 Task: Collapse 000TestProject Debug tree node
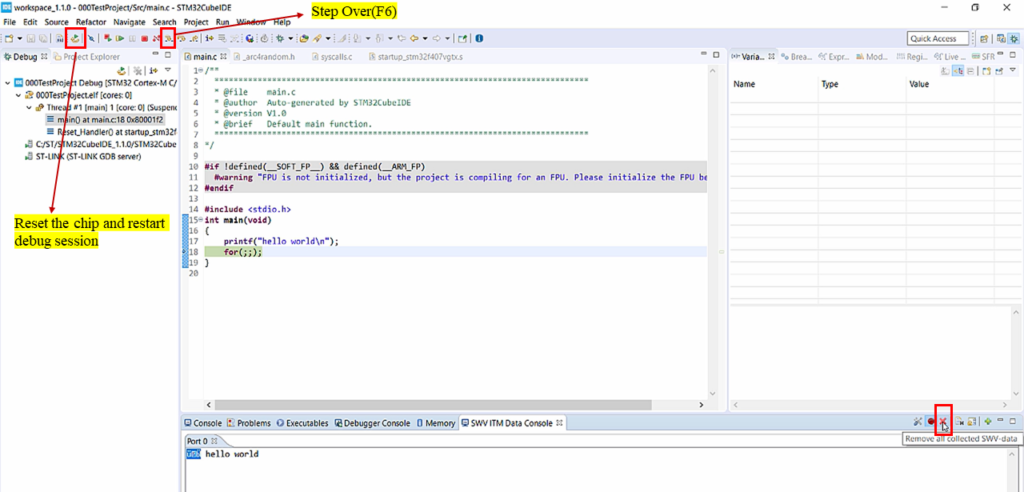7,83
